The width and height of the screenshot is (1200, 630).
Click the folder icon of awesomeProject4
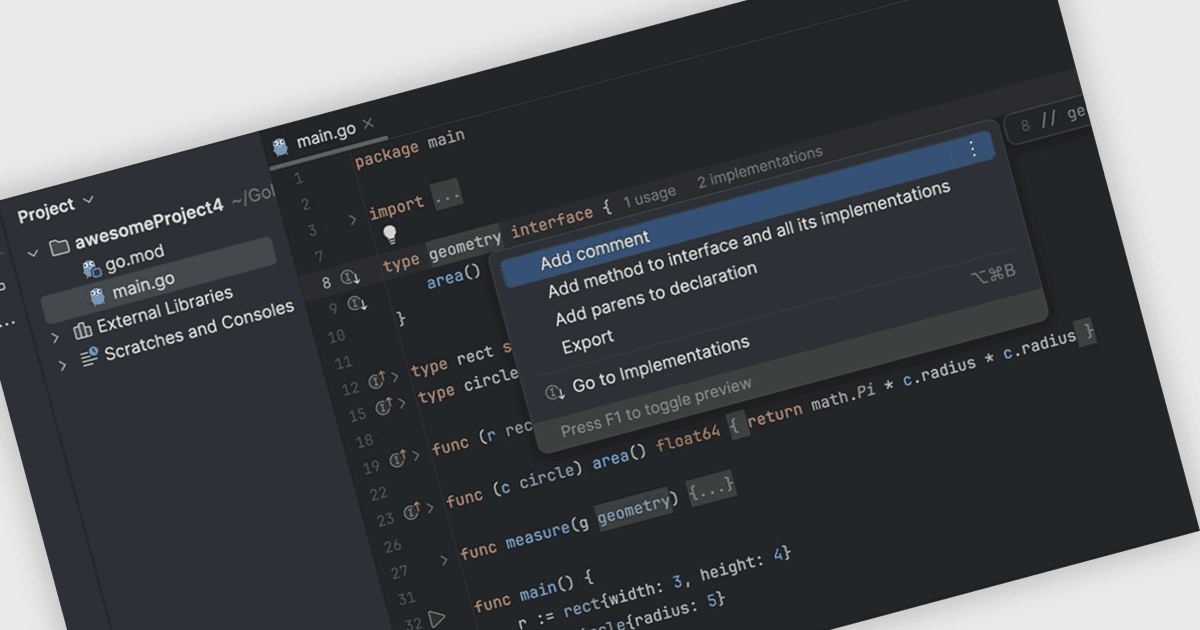click(59, 245)
